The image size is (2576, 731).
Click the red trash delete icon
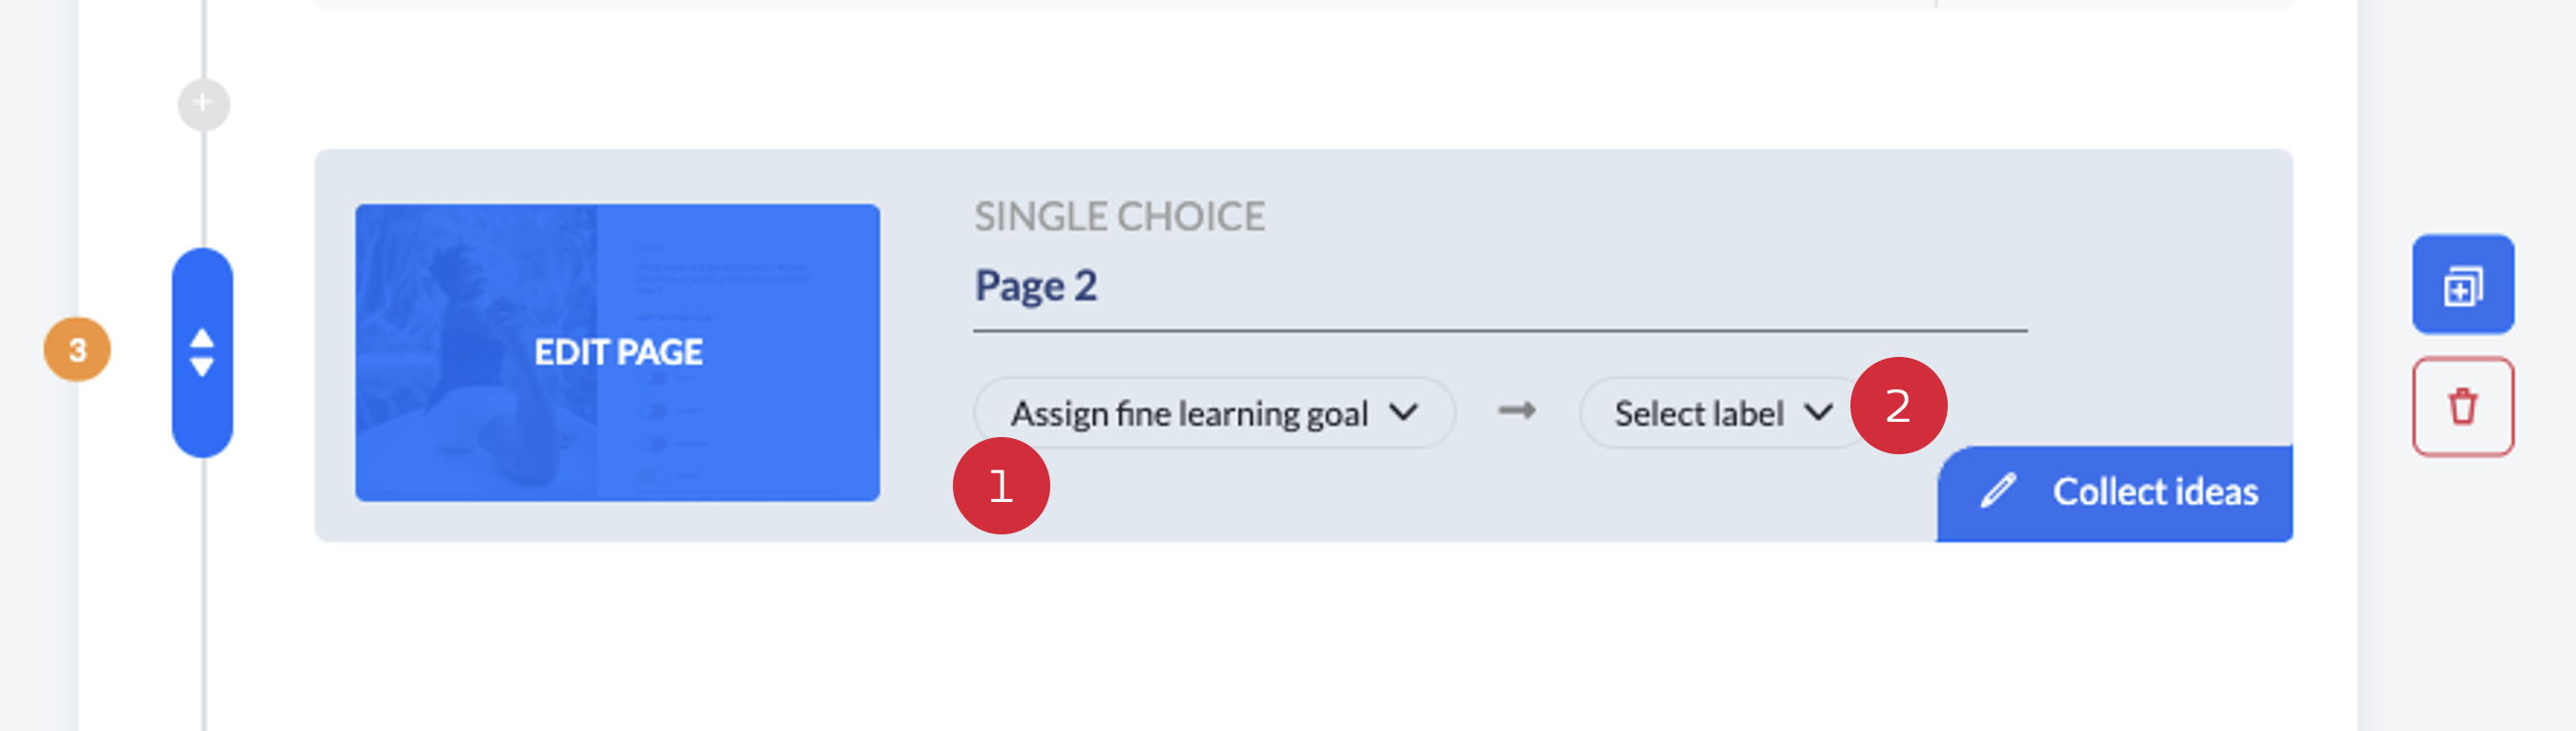(2462, 407)
